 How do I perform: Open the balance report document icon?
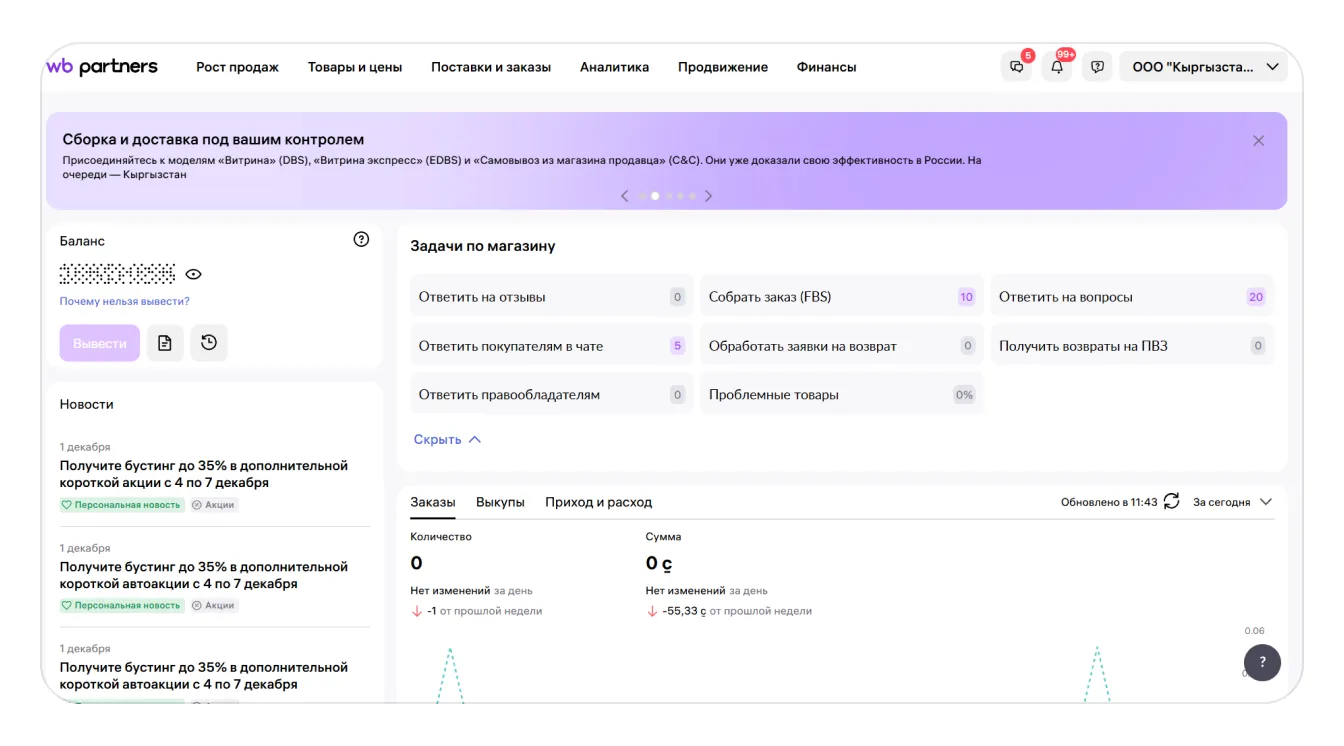point(165,343)
